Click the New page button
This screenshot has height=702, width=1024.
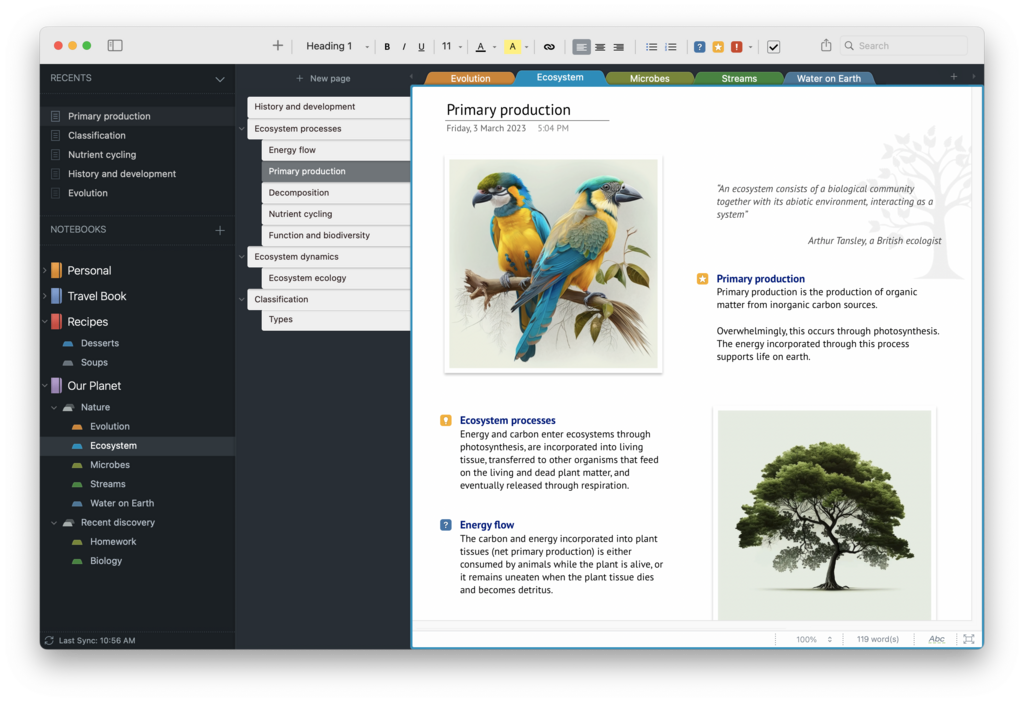[323, 78]
